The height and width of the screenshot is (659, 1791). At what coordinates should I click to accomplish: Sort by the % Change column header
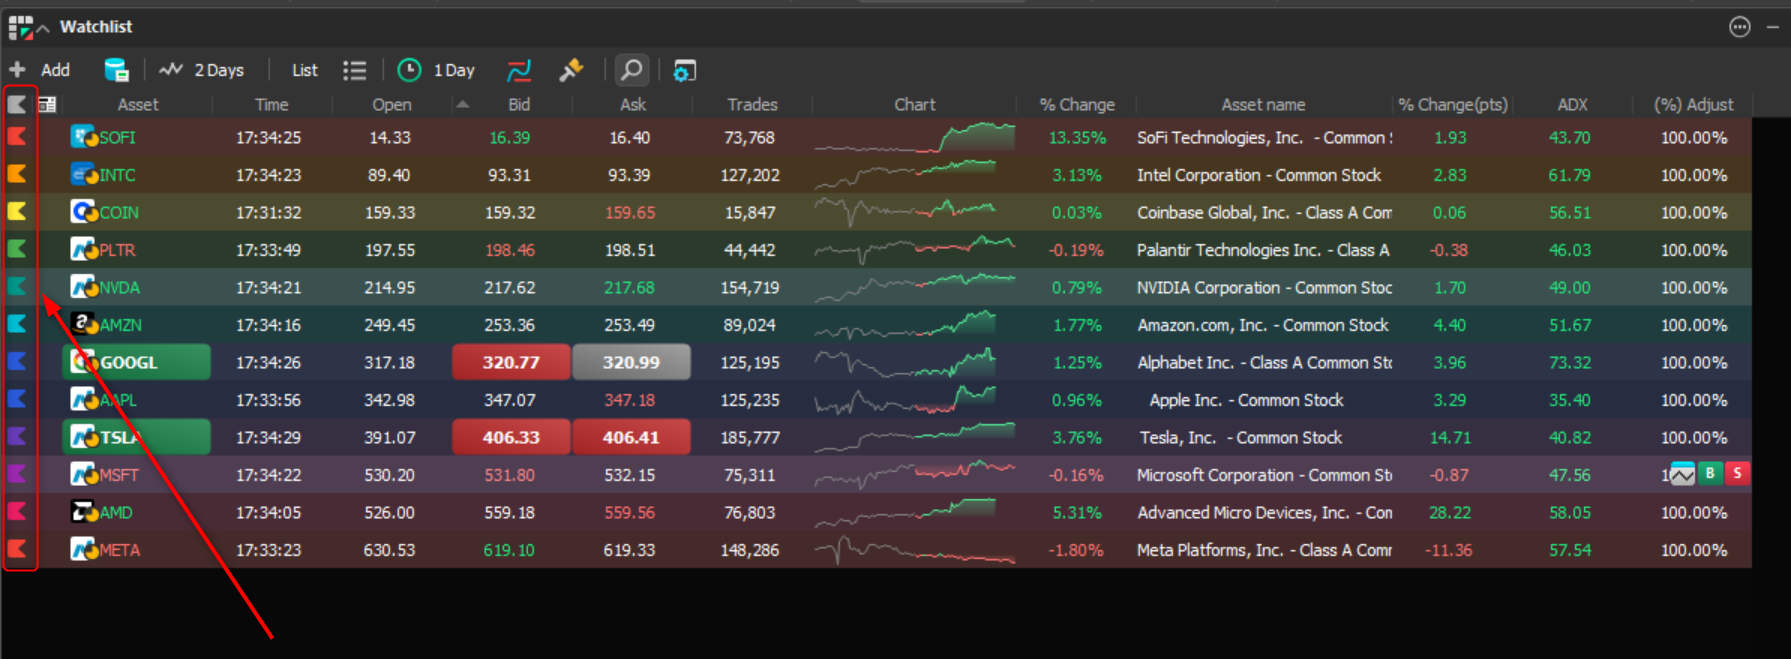click(1076, 104)
